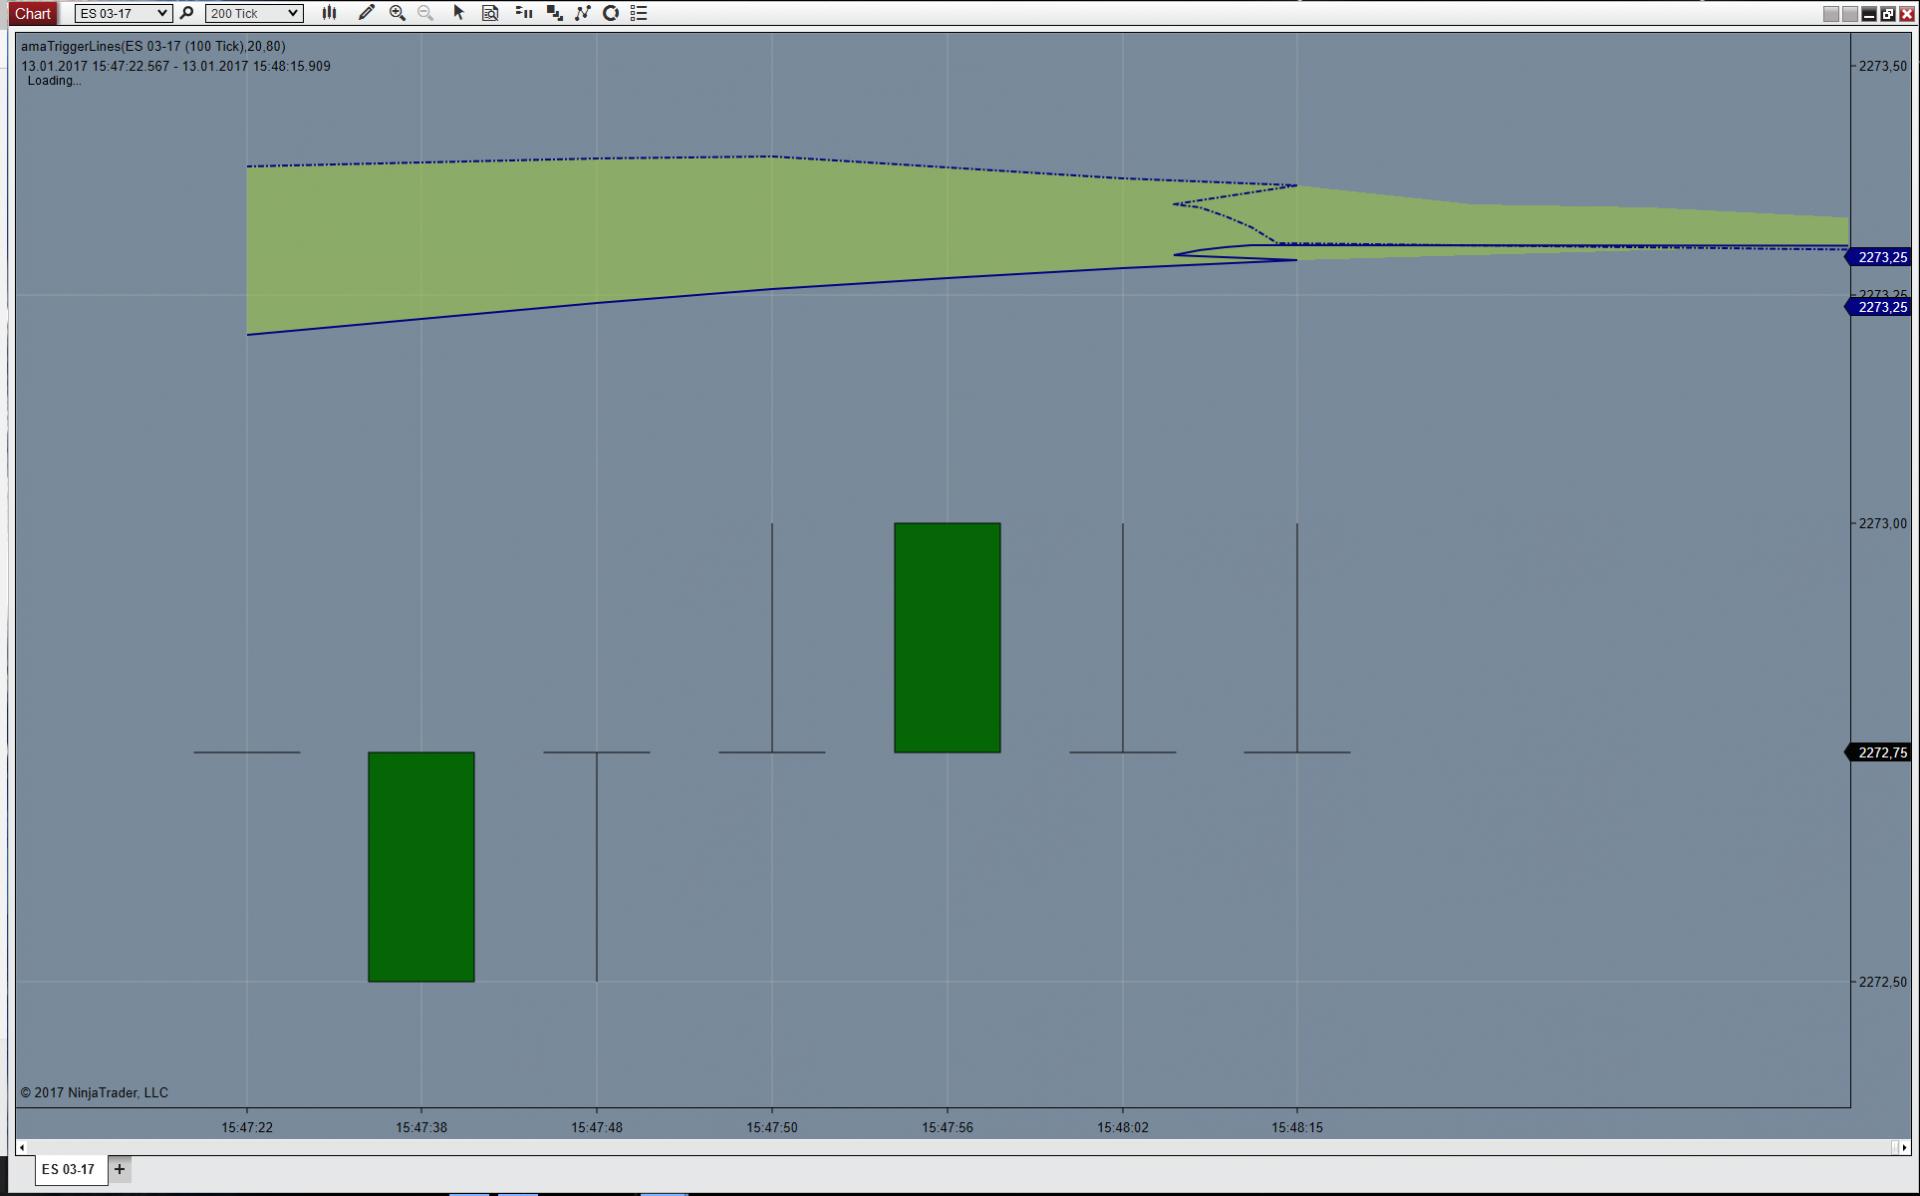
Task: Open the chart properties list icon
Action: (x=639, y=13)
